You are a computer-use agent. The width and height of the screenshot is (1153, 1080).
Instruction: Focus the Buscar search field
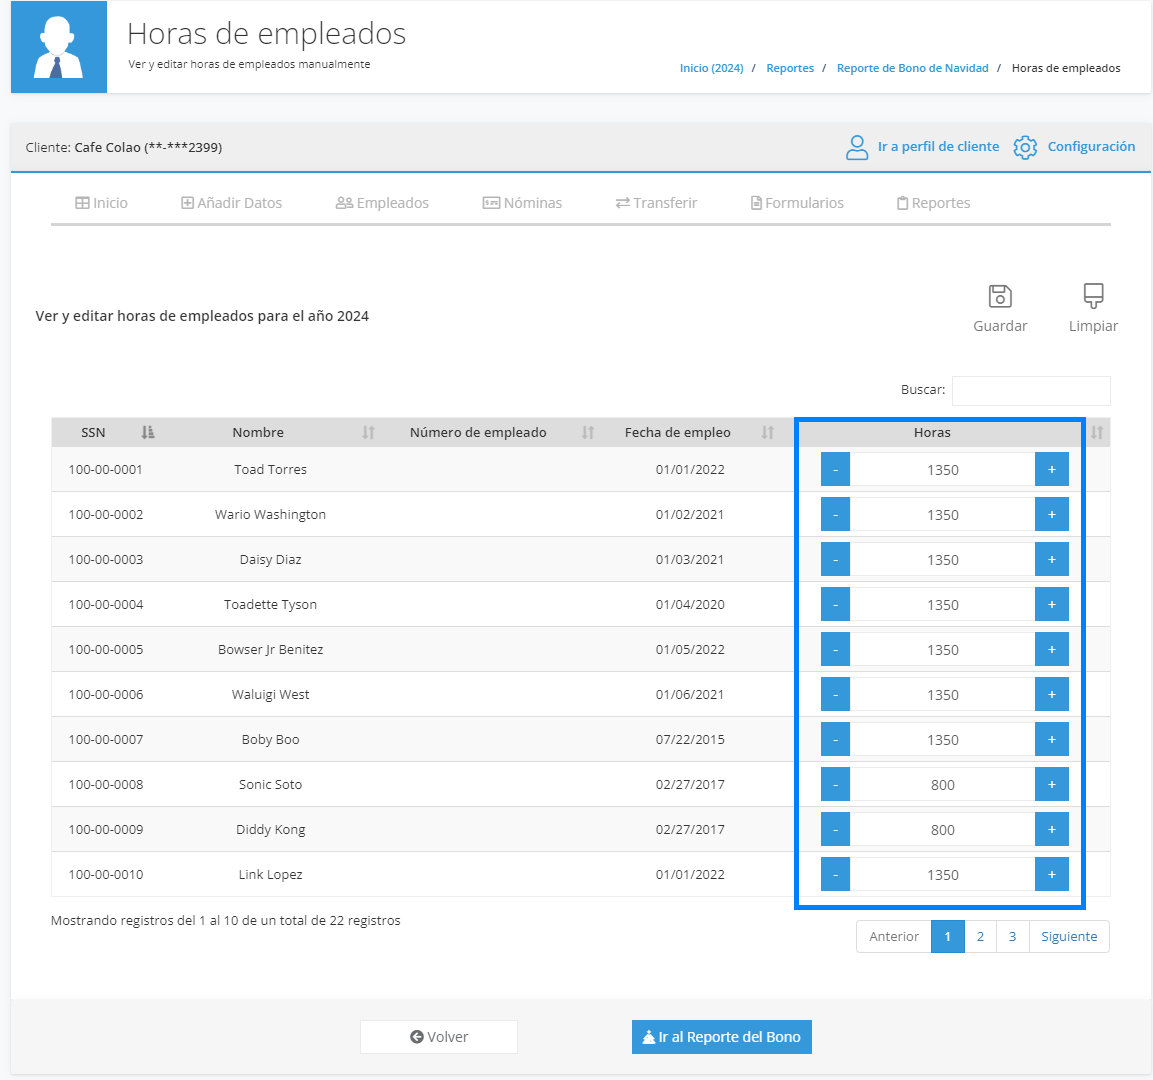(x=1031, y=390)
